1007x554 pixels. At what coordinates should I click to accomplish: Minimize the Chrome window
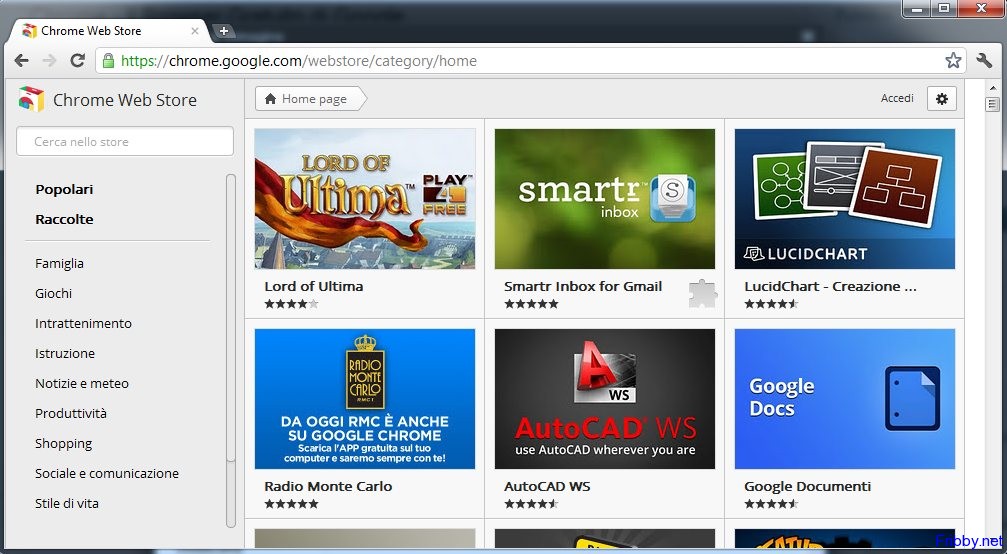pos(917,9)
